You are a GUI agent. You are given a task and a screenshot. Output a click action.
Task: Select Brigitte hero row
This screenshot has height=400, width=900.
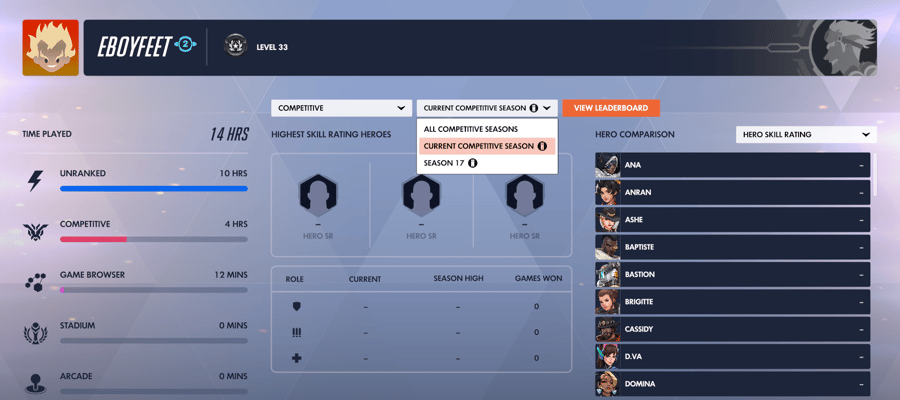732,302
